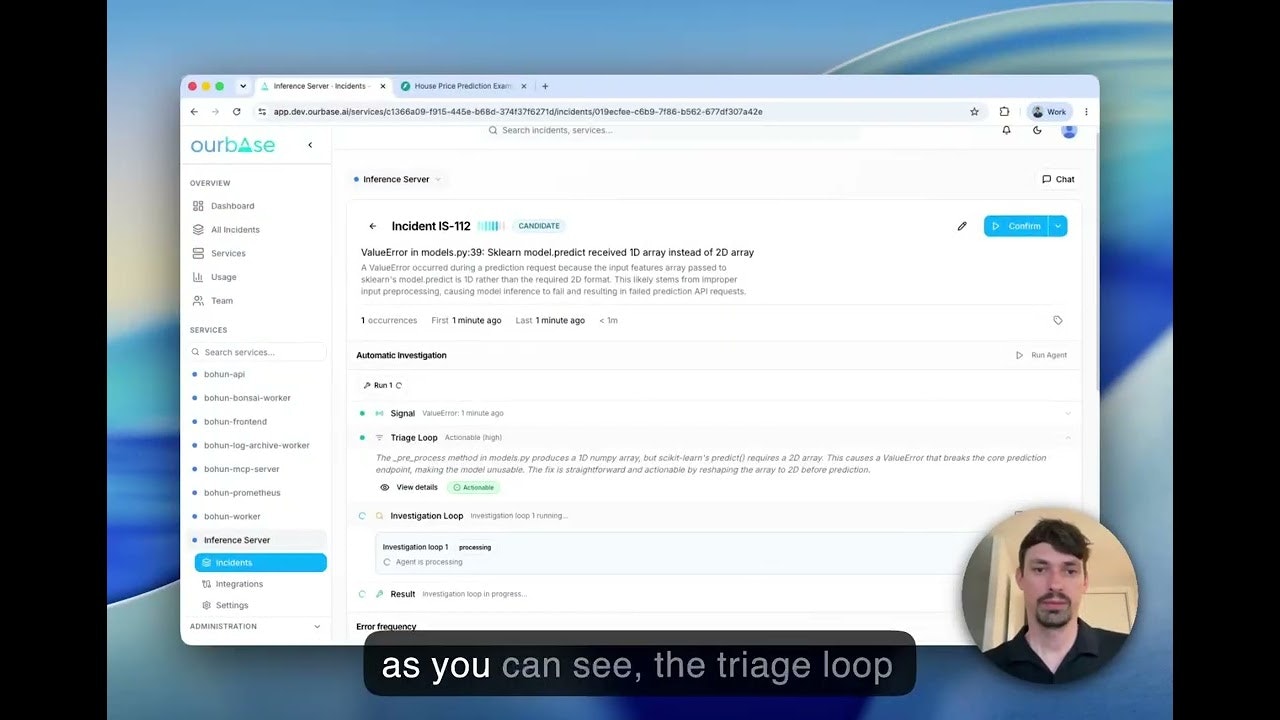Open Dashboard in sidebar
Screen dimensions: 1280x720
tap(232, 206)
